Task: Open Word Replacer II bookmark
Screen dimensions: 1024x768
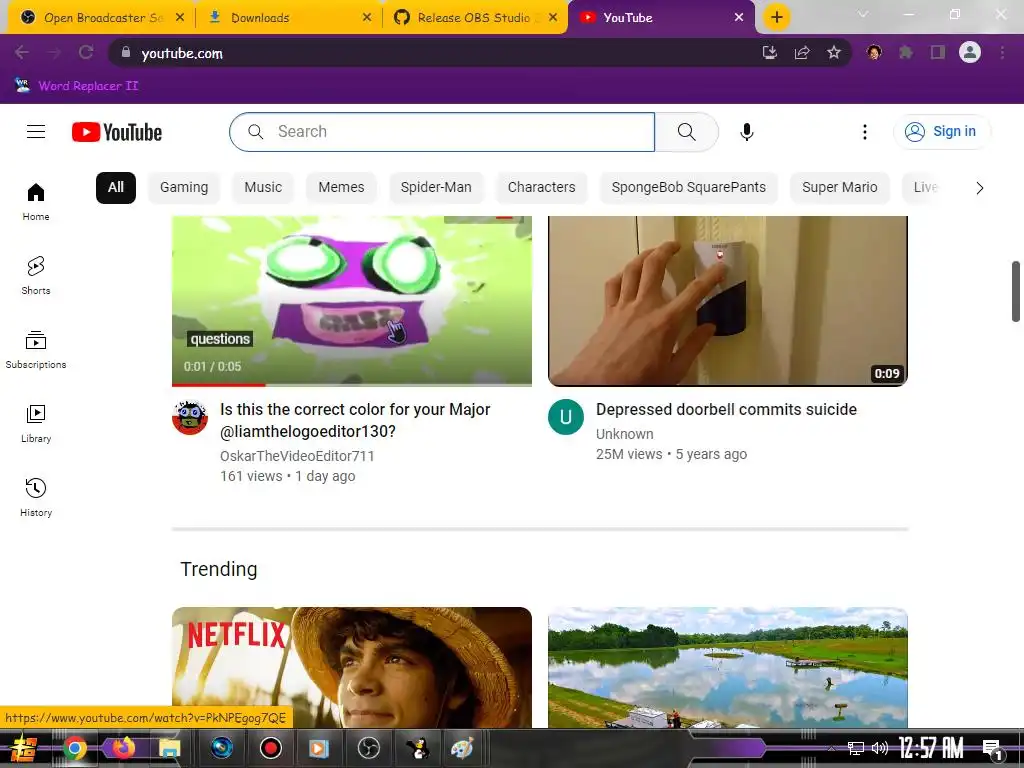Action: click(77, 86)
